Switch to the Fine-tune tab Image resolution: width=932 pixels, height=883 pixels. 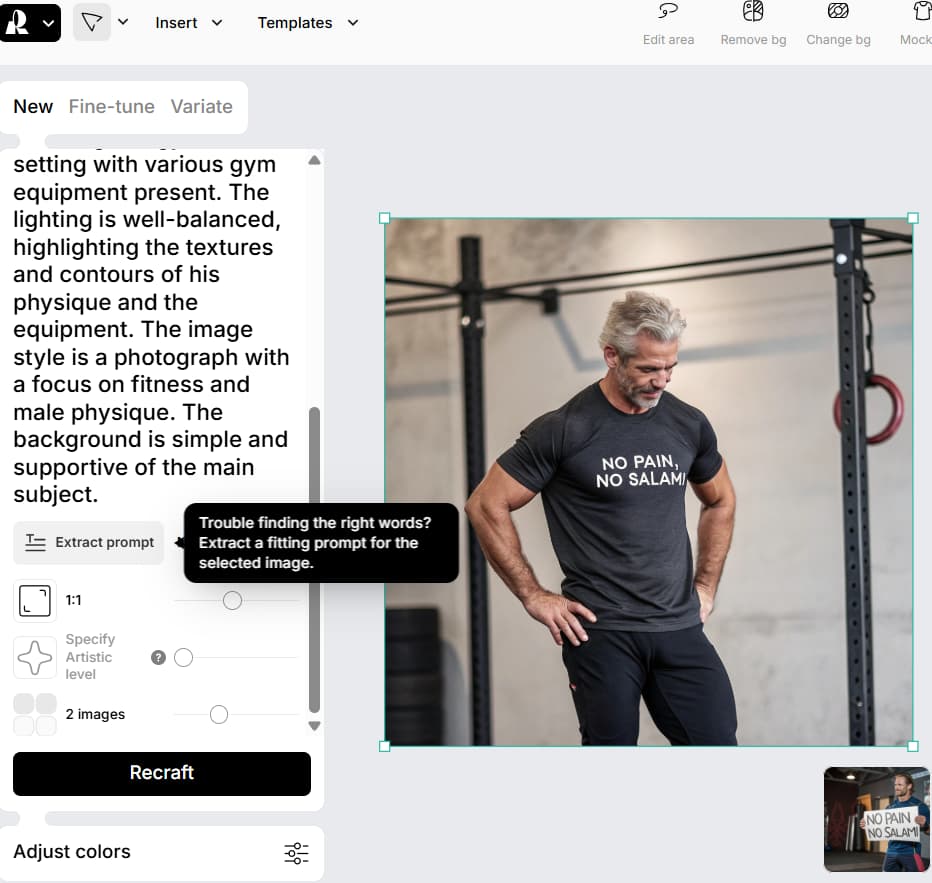112,106
